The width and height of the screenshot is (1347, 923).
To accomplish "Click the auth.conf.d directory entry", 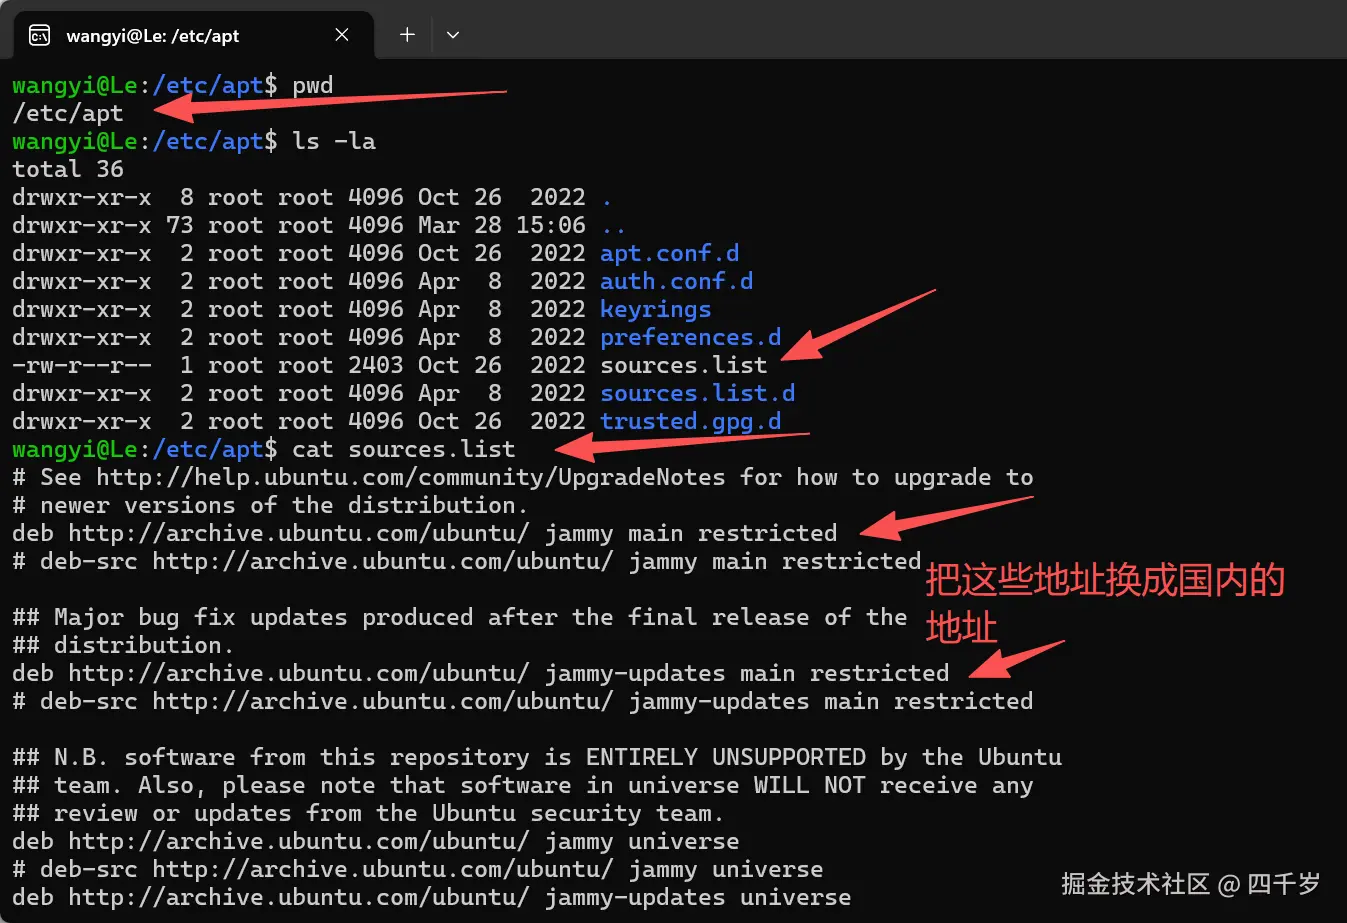I will 675,281.
